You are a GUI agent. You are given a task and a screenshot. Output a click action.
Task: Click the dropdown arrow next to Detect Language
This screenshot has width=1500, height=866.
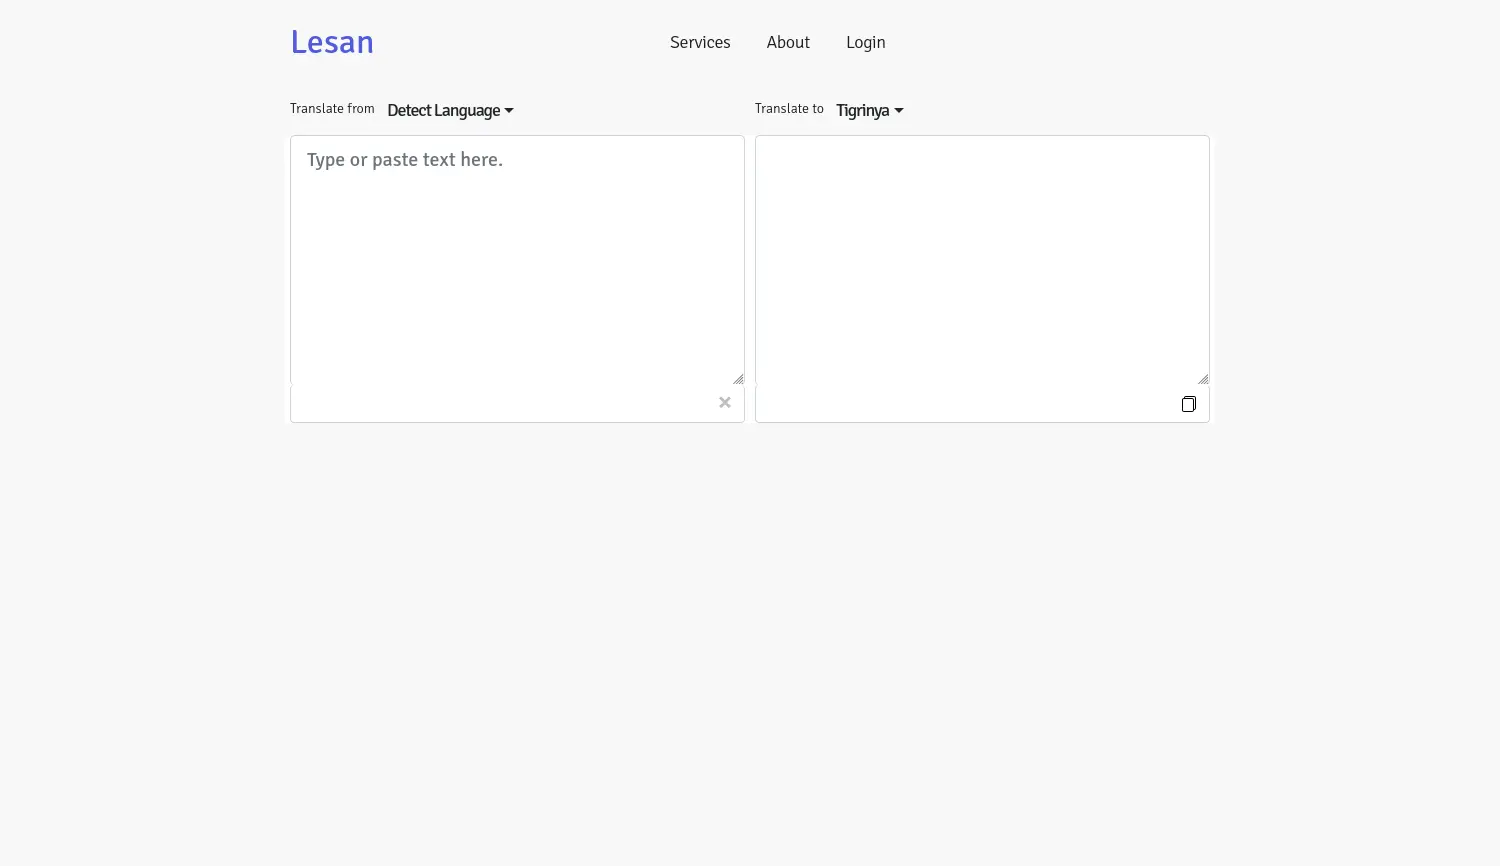point(509,110)
